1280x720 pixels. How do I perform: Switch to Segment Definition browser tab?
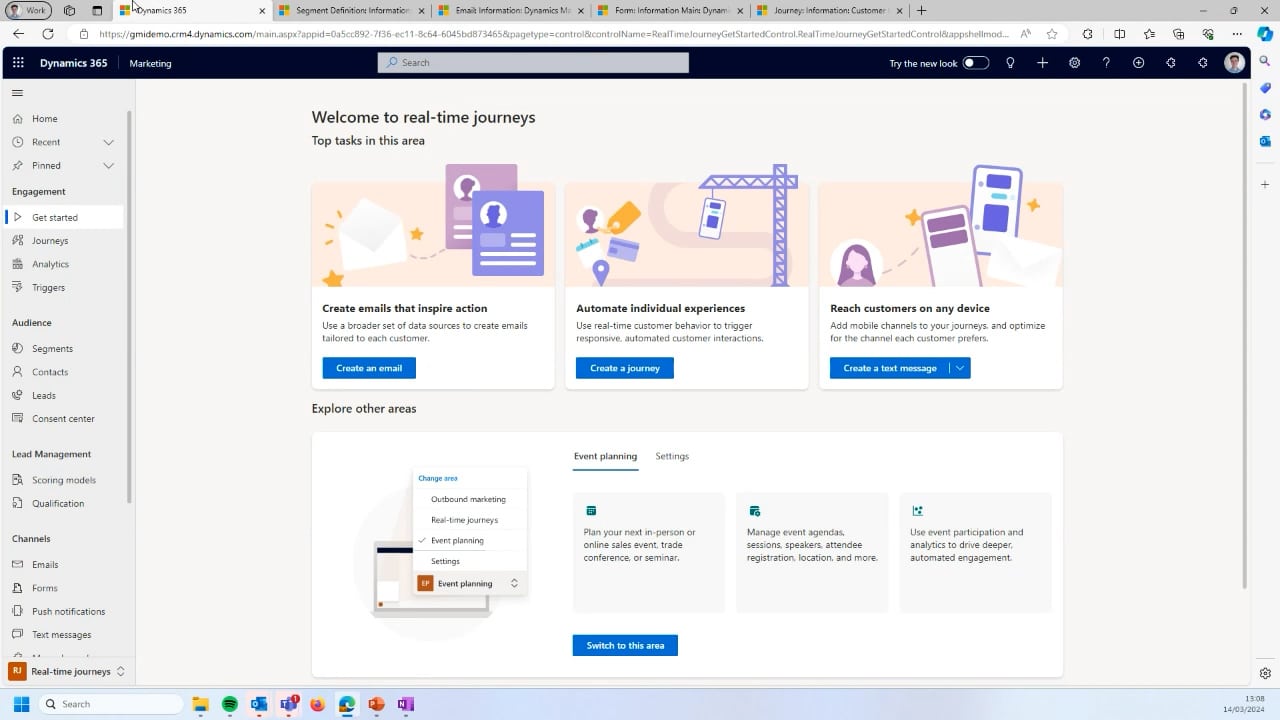[351, 10]
